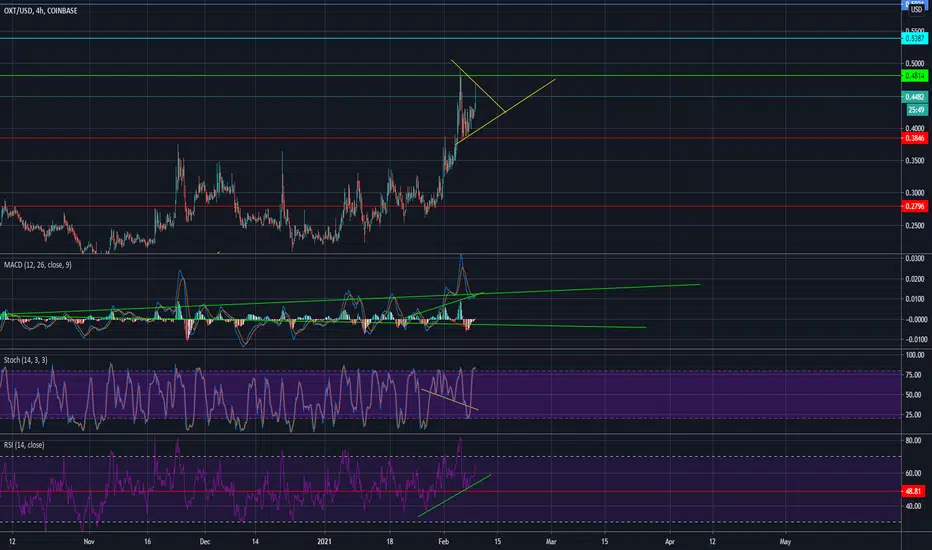The width and height of the screenshot is (932, 550).
Task: Click the OXT/USD, 4h, COINBASE symbol title
Action: (x=40, y=11)
